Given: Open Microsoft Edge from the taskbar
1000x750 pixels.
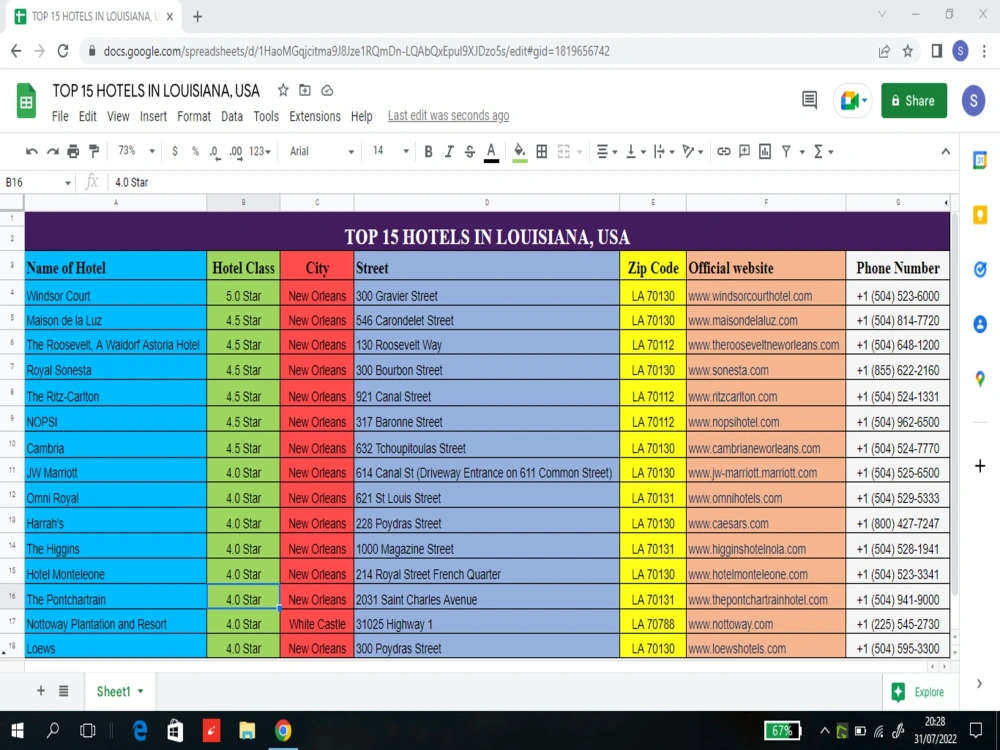Looking at the screenshot, I should pos(140,730).
